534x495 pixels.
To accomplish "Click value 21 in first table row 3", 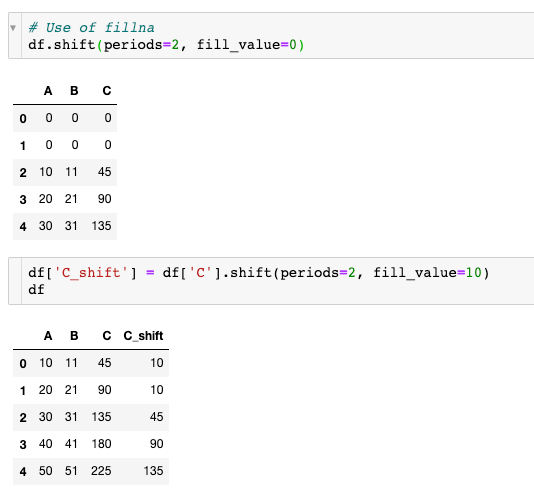I will [71, 199].
